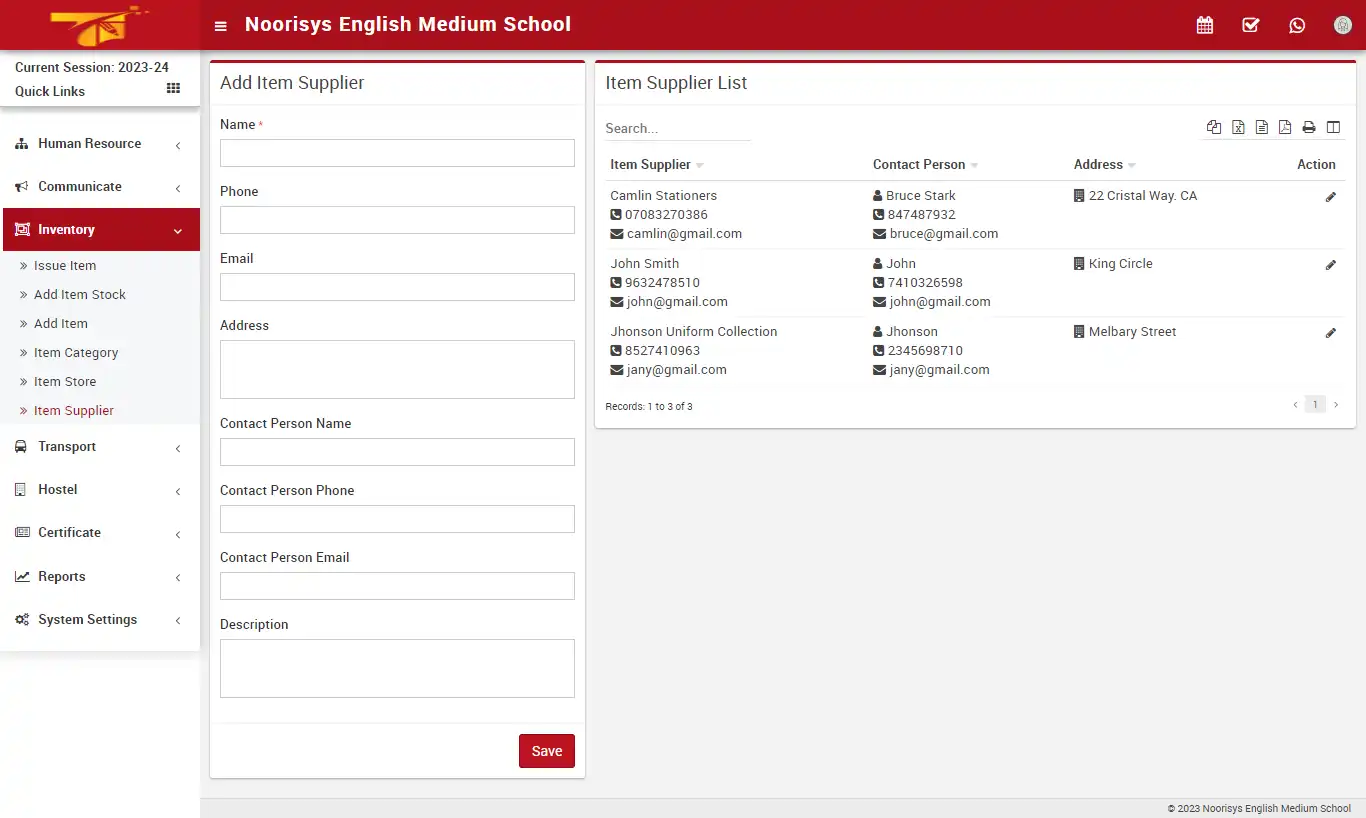The image size is (1366, 818).
Task: Select page 1 in the pagination
Action: (x=1315, y=404)
